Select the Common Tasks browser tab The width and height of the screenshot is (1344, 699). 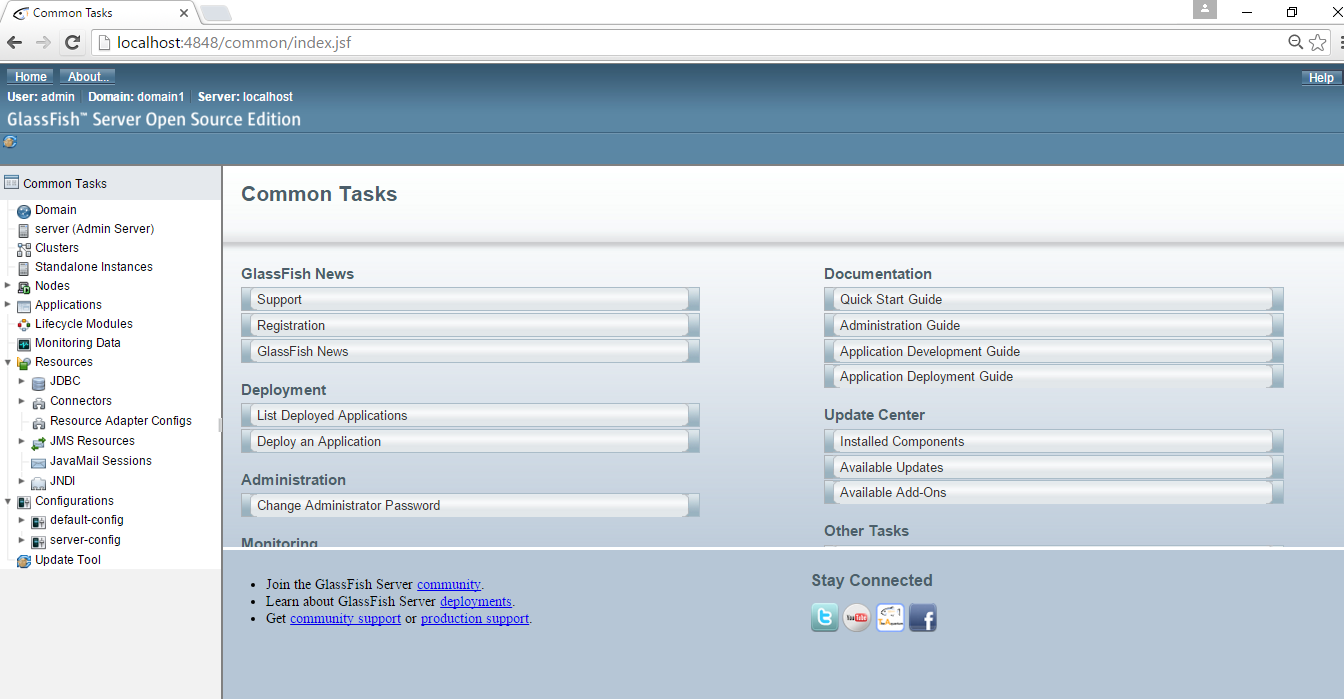[98, 13]
